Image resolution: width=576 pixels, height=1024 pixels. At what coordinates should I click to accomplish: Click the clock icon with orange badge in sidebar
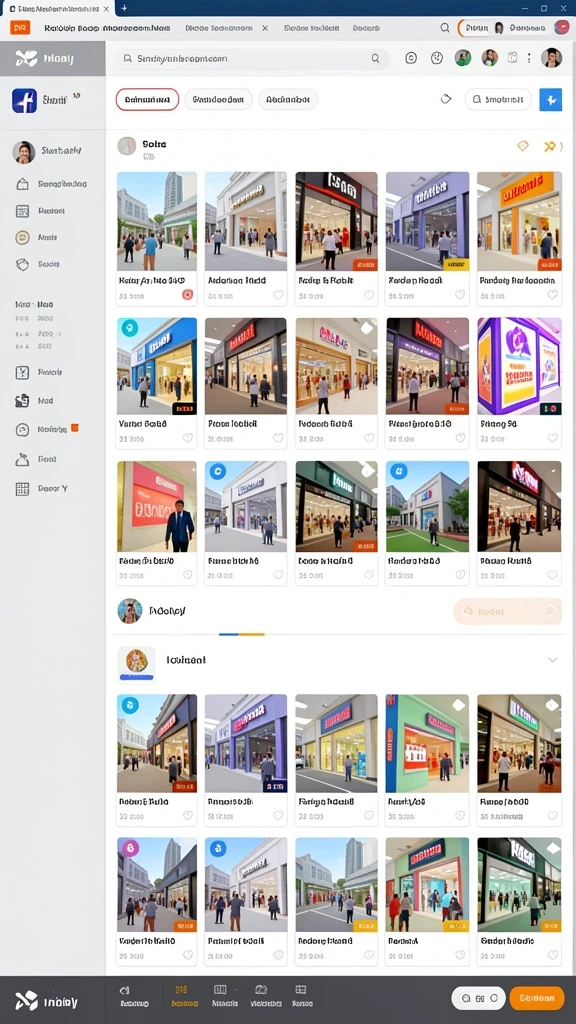click(22, 430)
